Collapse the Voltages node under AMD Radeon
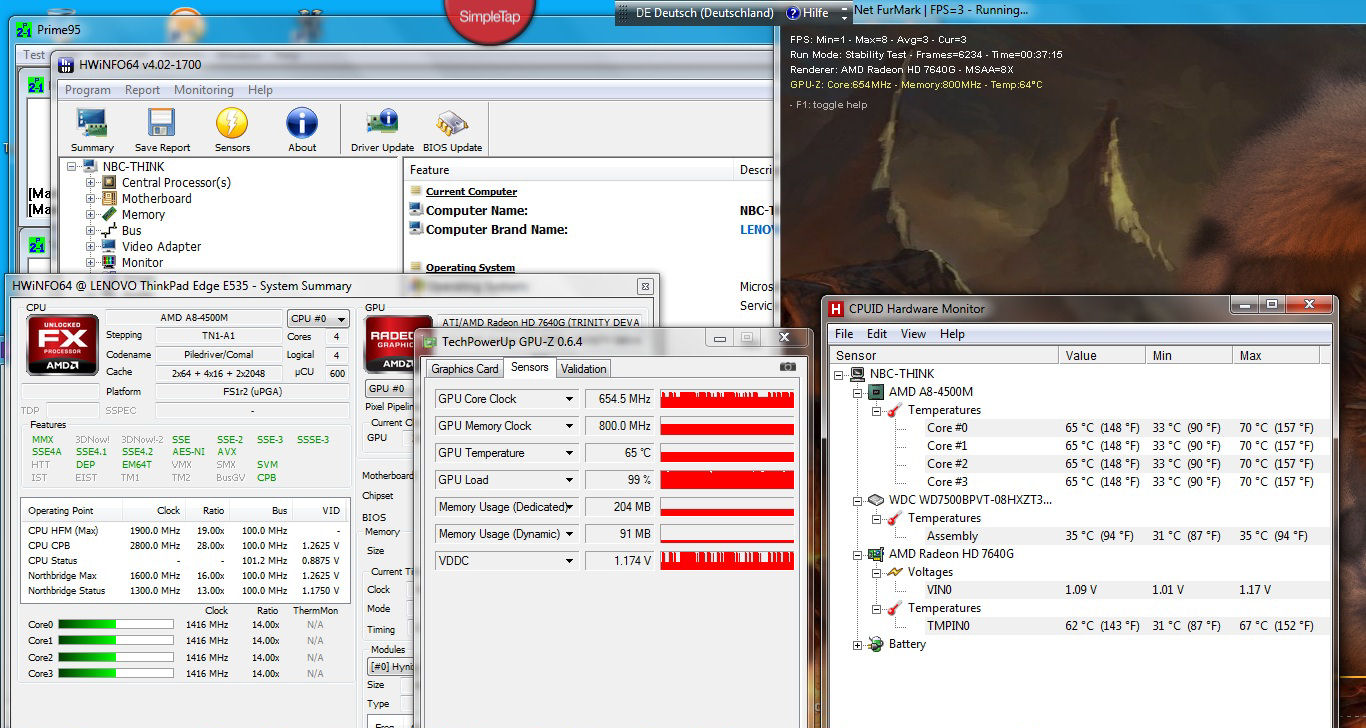1366x728 pixels. (x=876, y=573)
